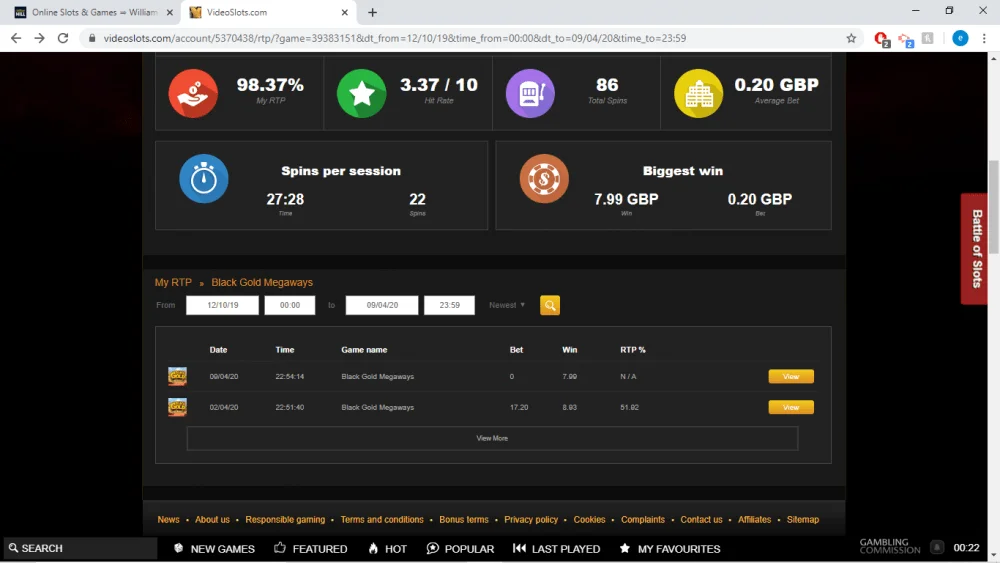Open the Contact us footer link
This screenshot has width=1000, height=563.
point(702,520)
